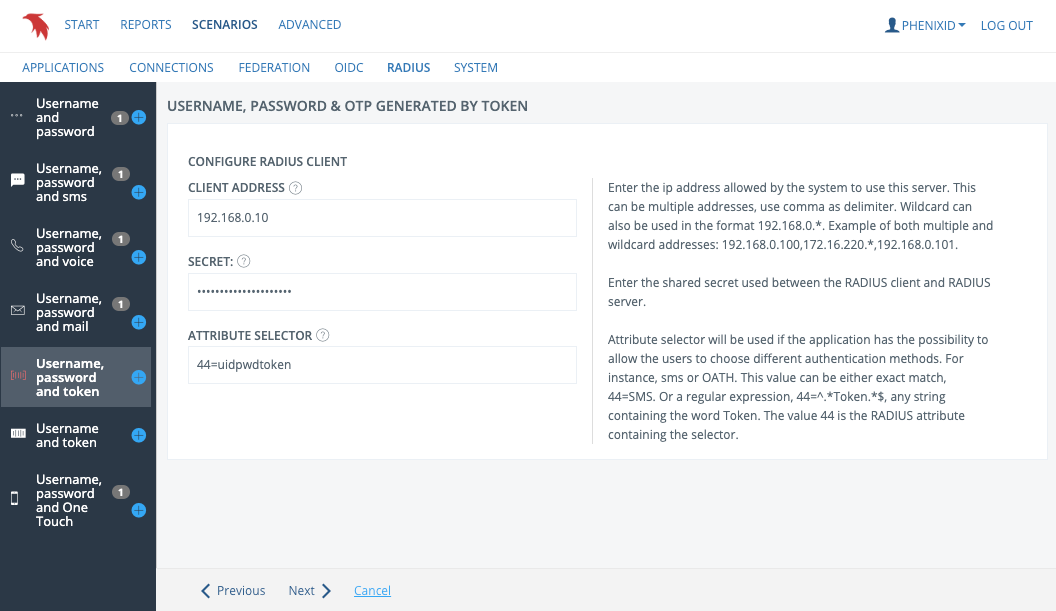Select Username, password and sms scenario

coord(69,183)
